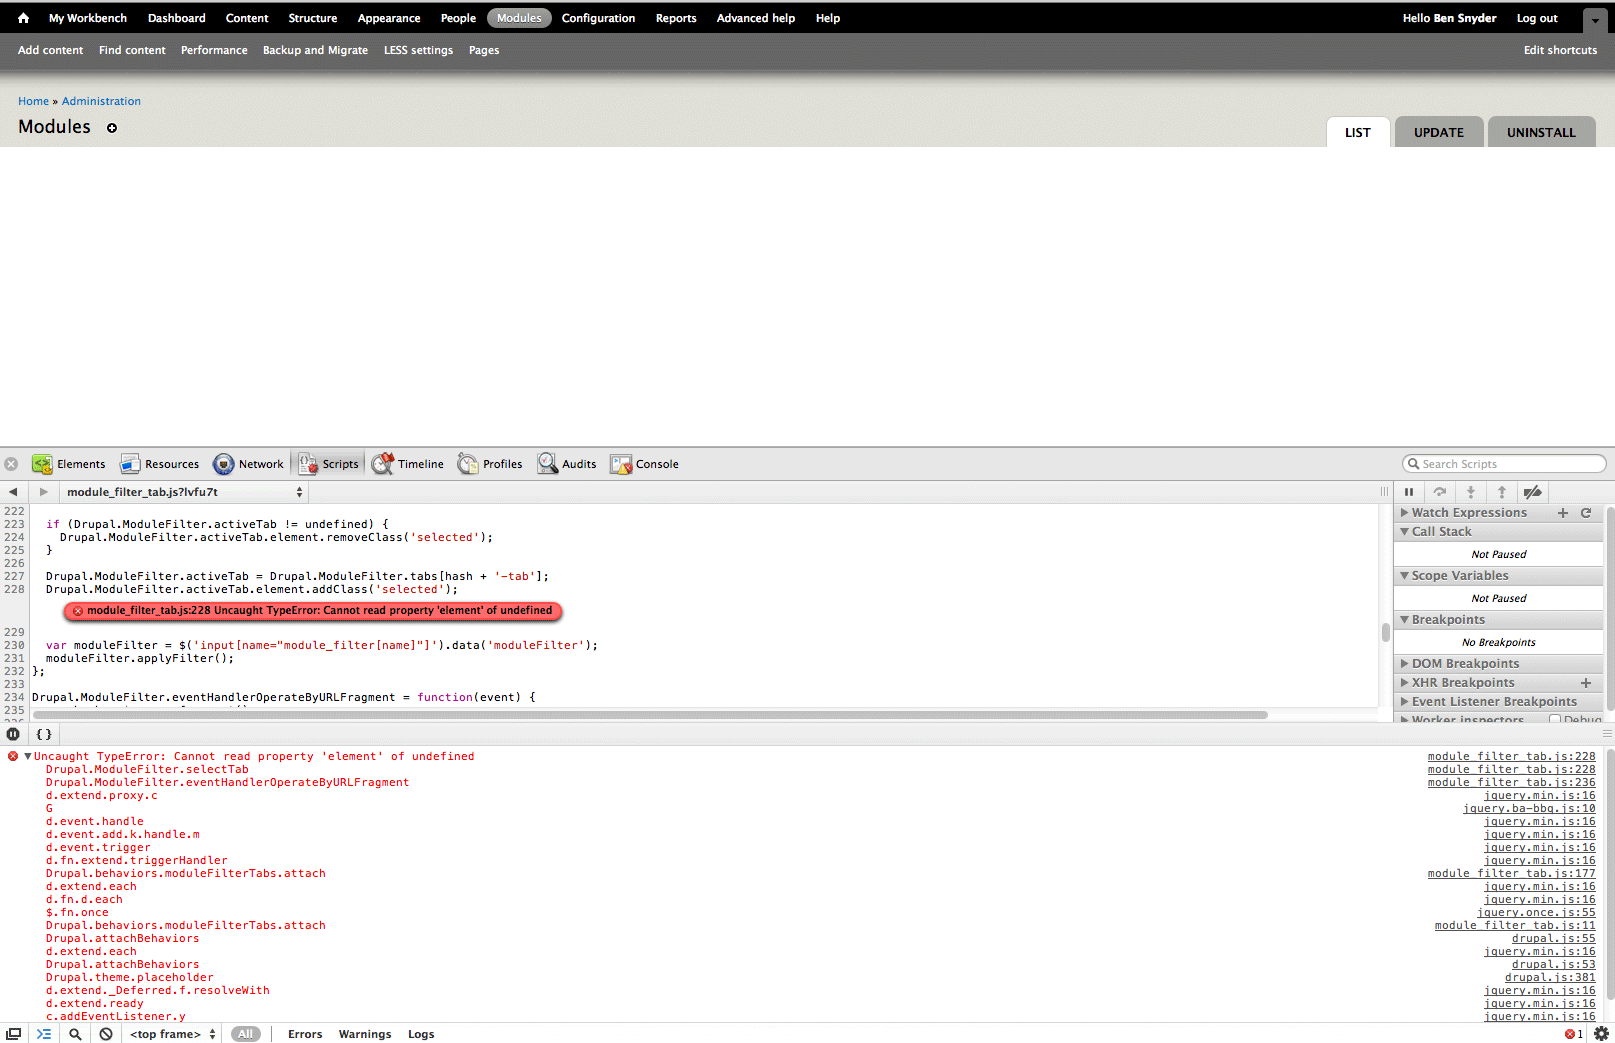Toggle the Debug checkbox for Worker inspectors

(1555, 719)
